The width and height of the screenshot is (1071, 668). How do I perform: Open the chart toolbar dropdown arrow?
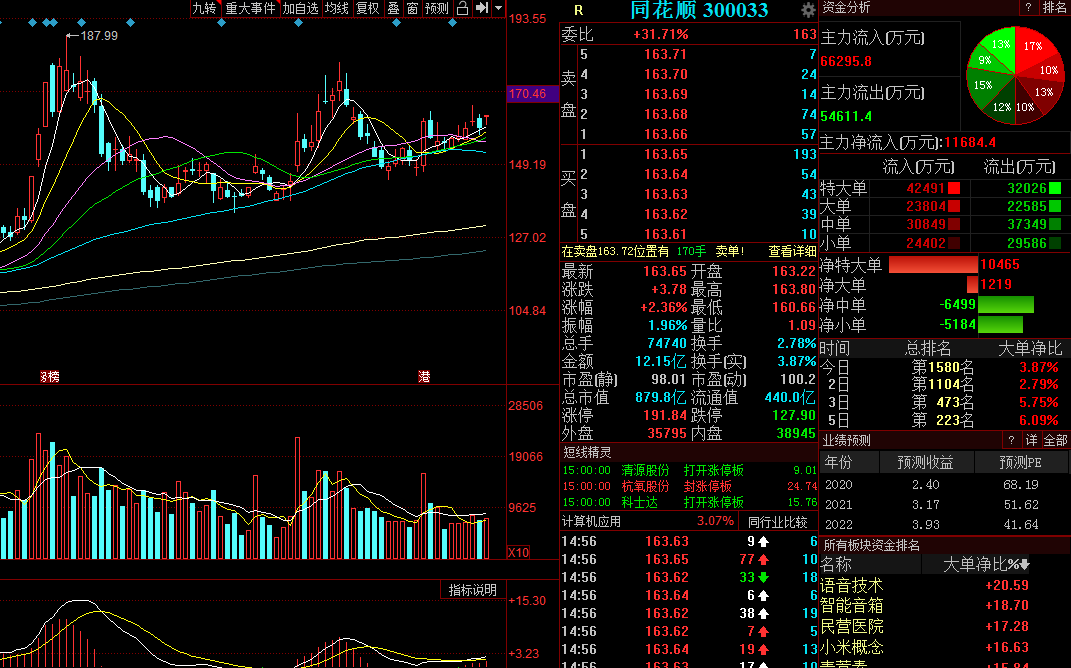(x=499, y=8)
